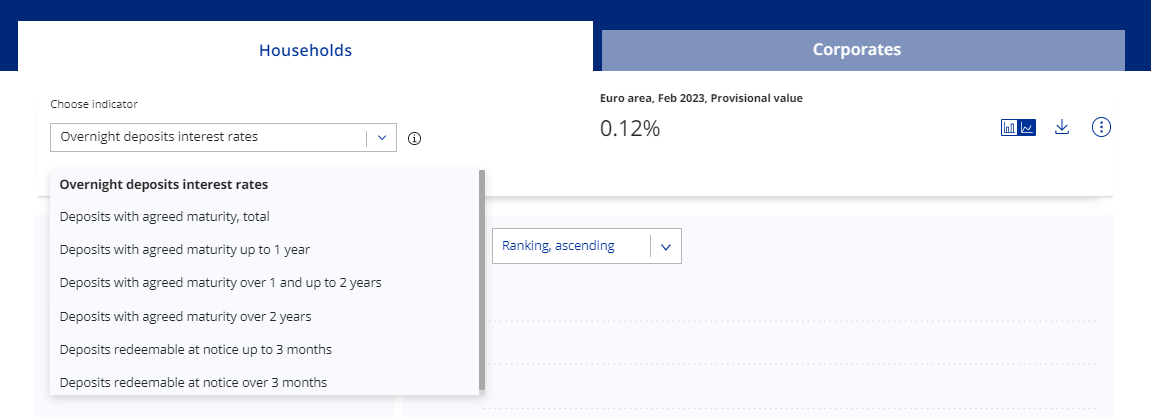Select Deposits with agreed maturity, total
The width and height of the screenshot is (1151, 417).
tap(165, 216)
